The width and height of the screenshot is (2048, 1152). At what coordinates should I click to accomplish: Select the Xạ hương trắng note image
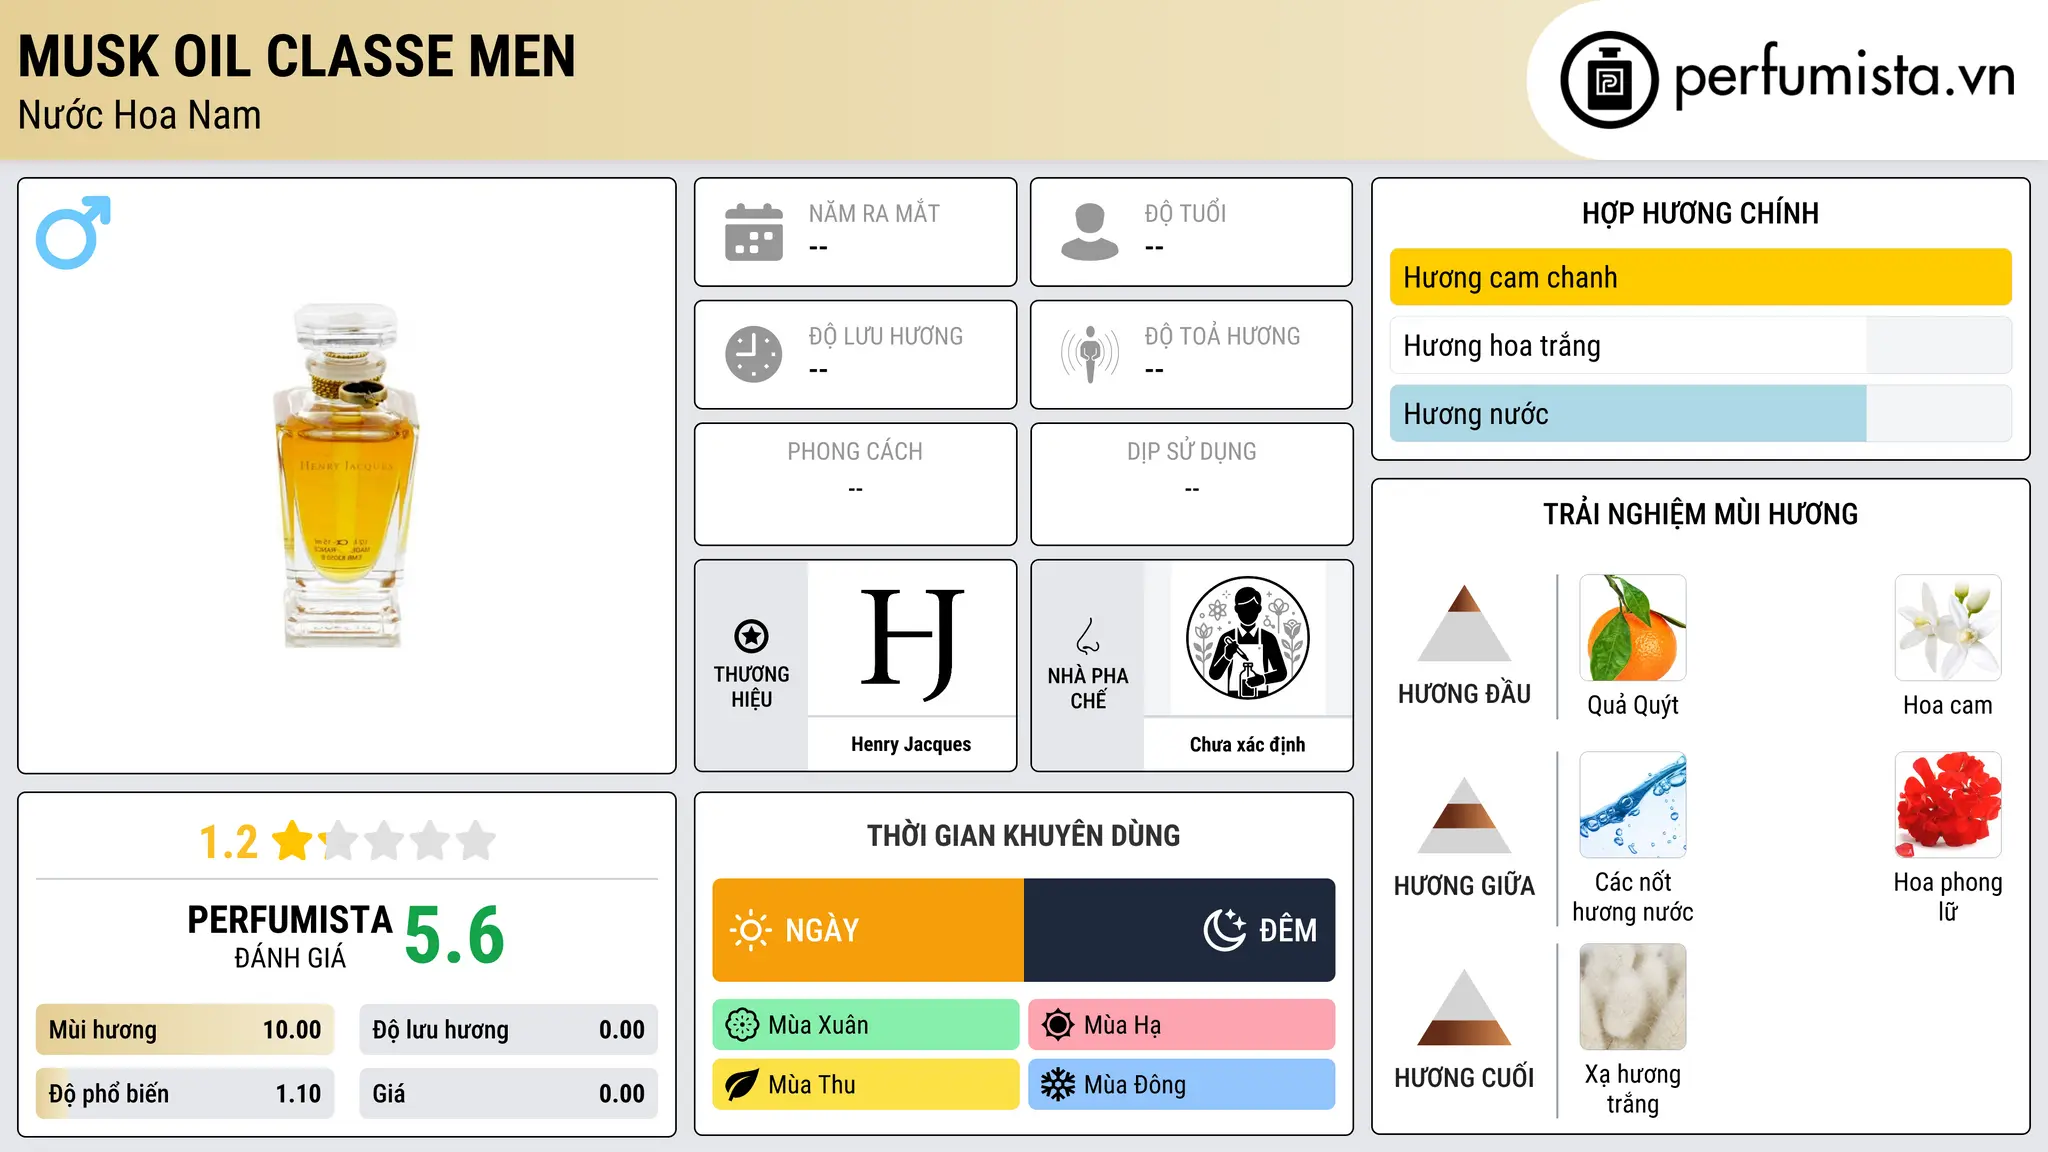point(1633,997)
